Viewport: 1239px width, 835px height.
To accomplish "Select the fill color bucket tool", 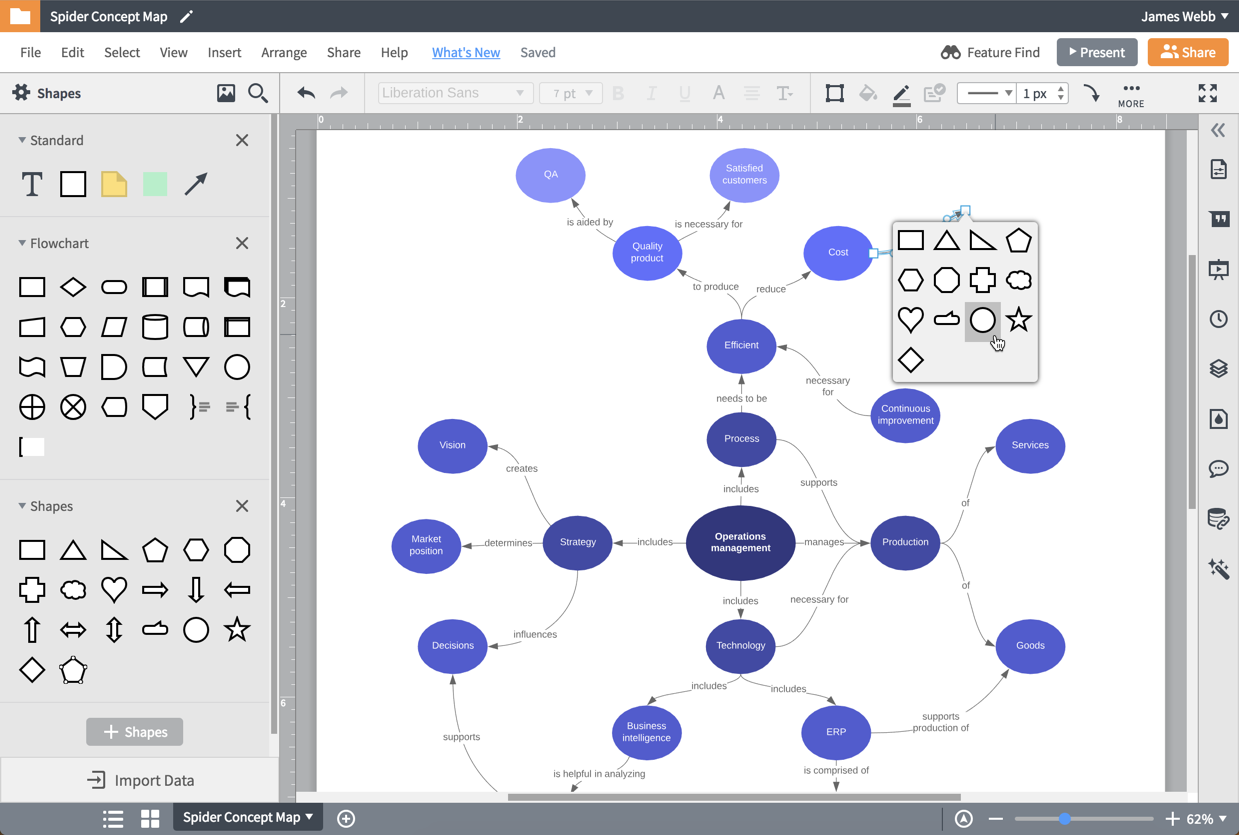I will (x=868, y=93).
